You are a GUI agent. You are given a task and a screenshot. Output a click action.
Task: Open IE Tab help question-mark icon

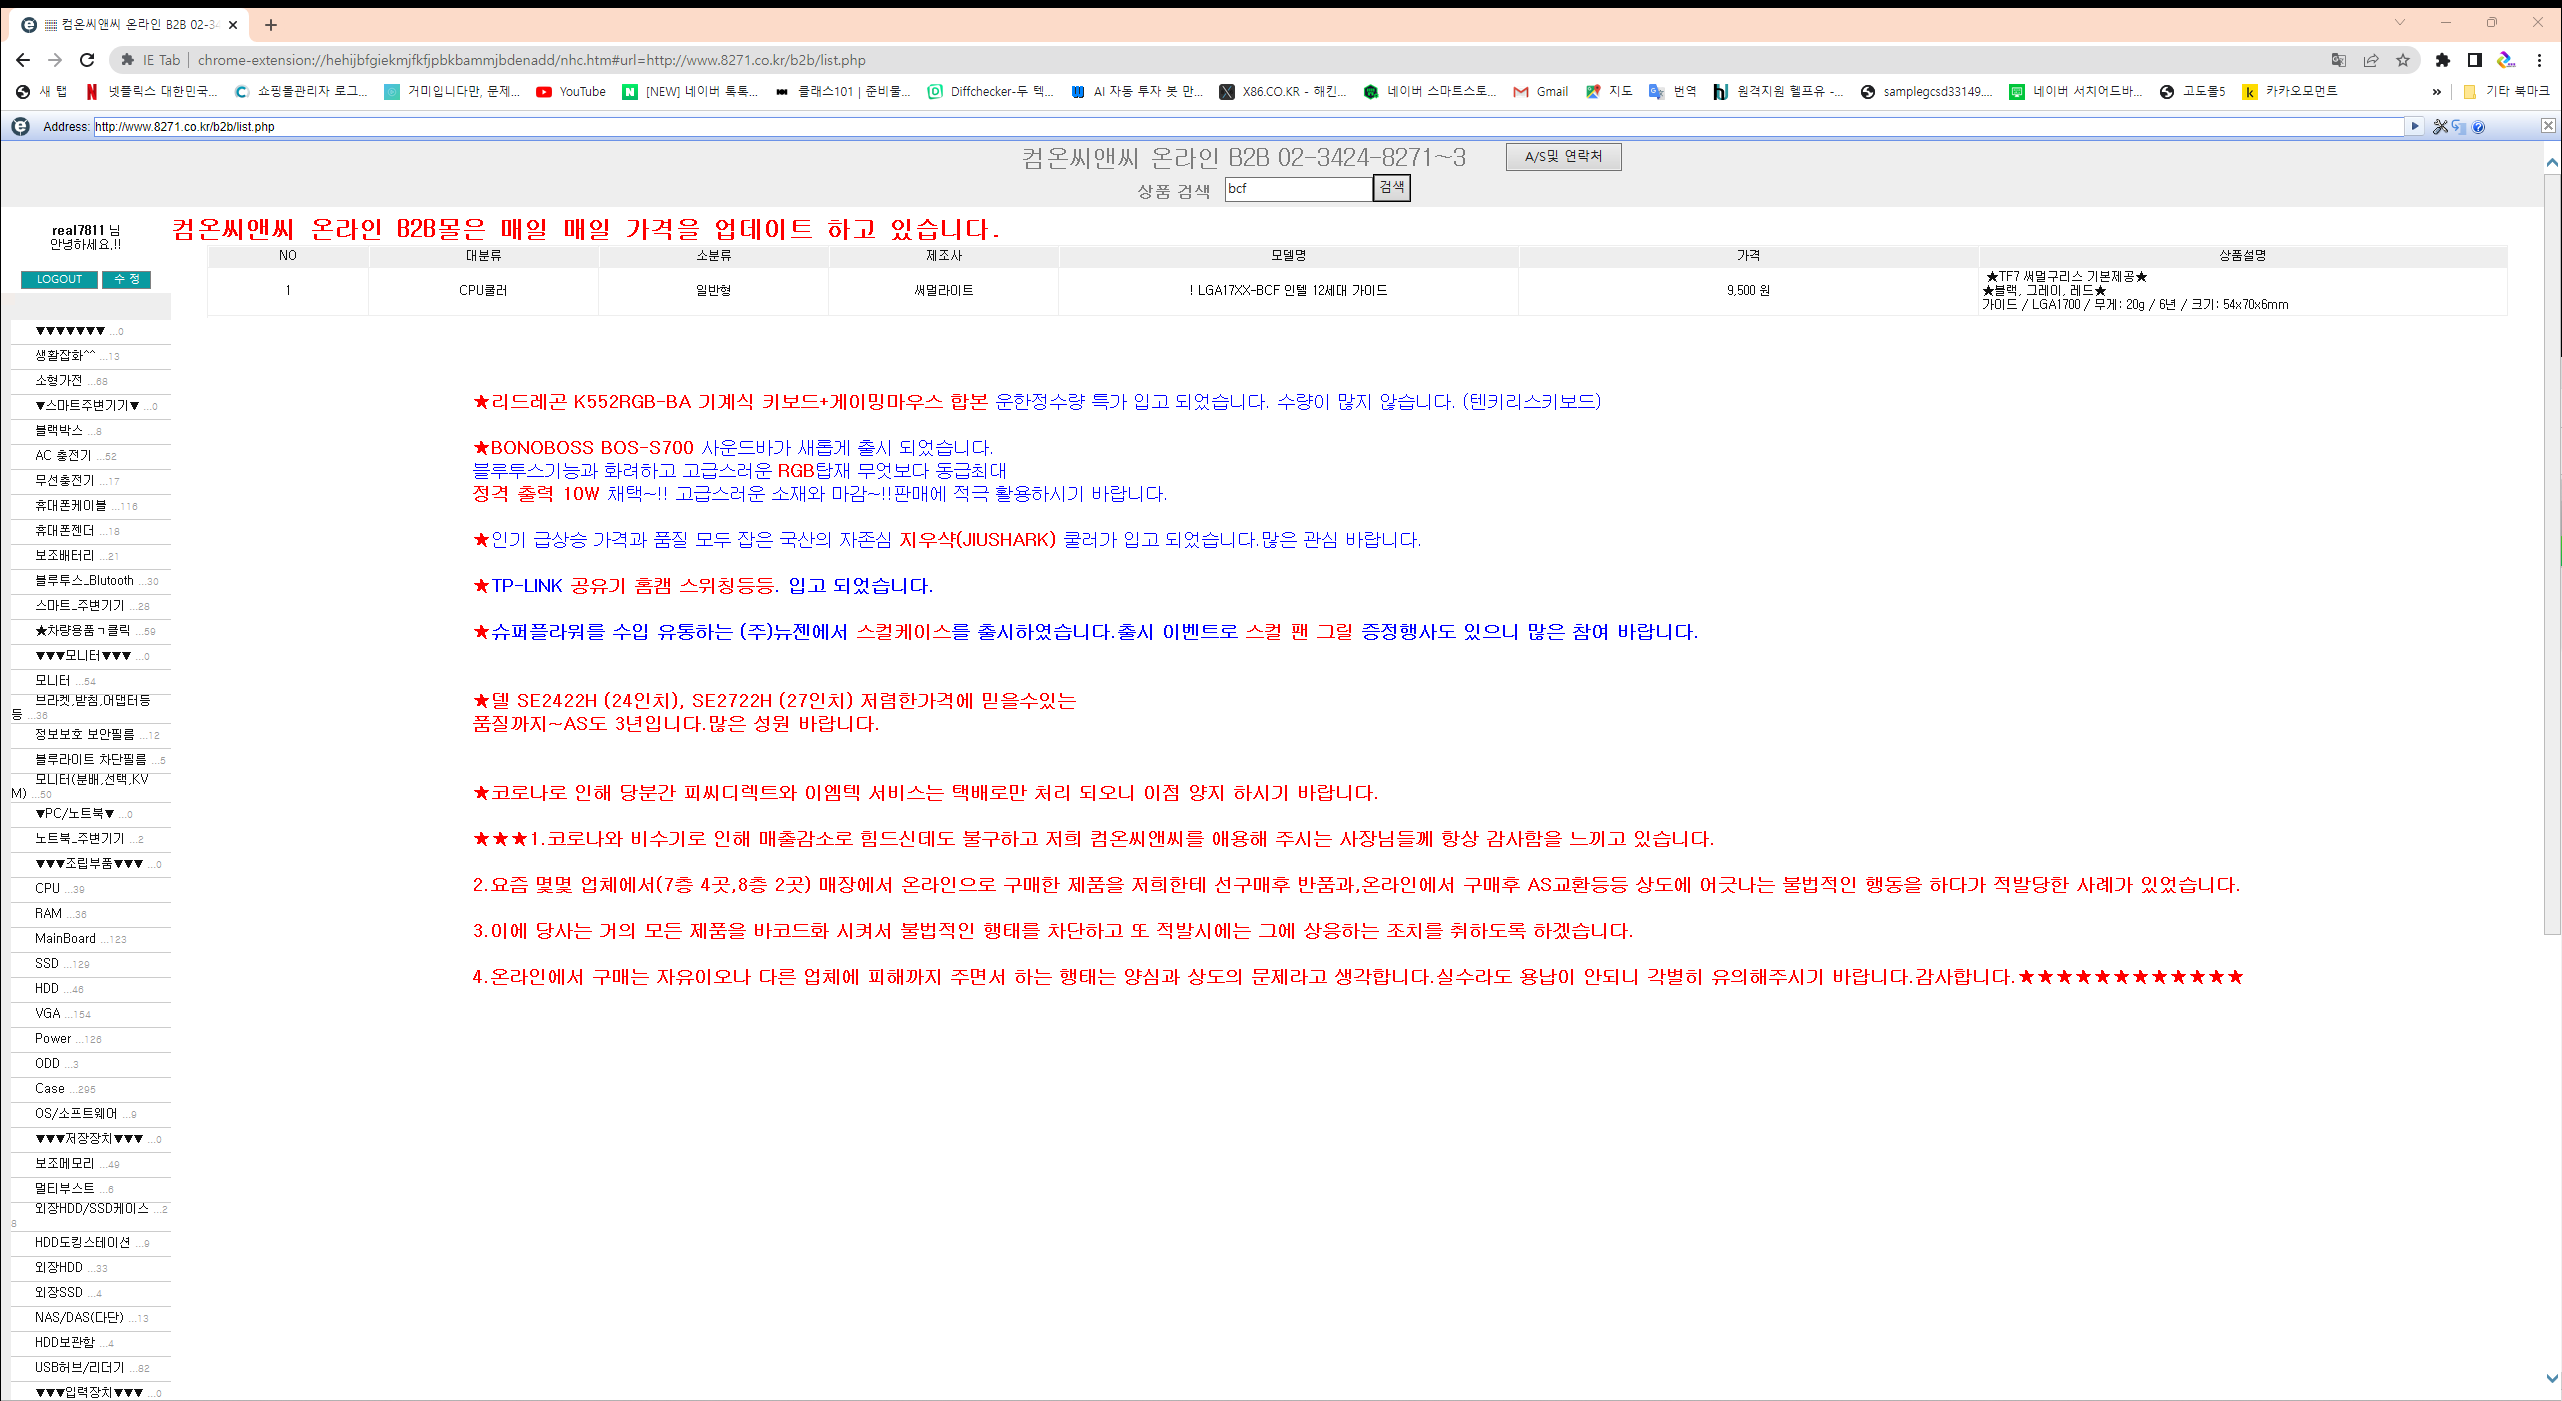point(2478,127)
